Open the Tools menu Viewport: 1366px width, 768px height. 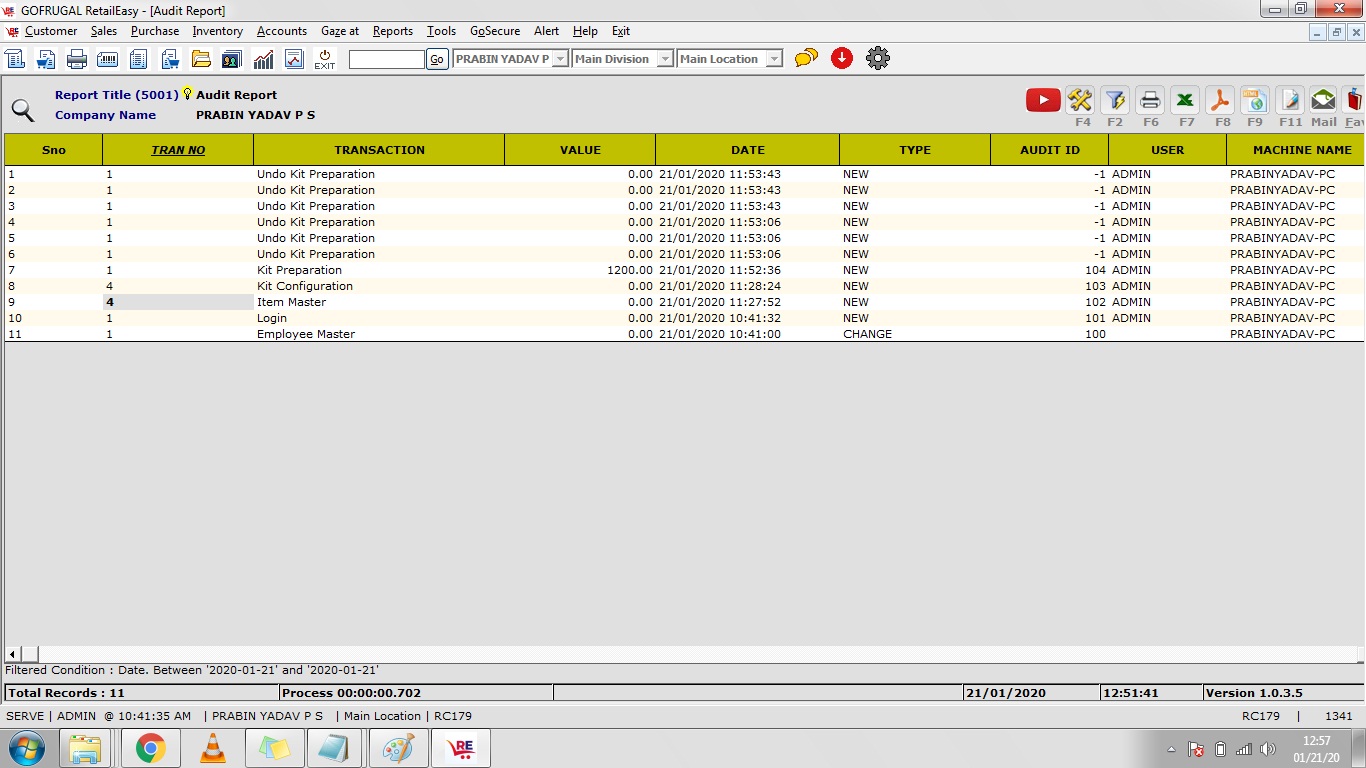coord(441,31)
